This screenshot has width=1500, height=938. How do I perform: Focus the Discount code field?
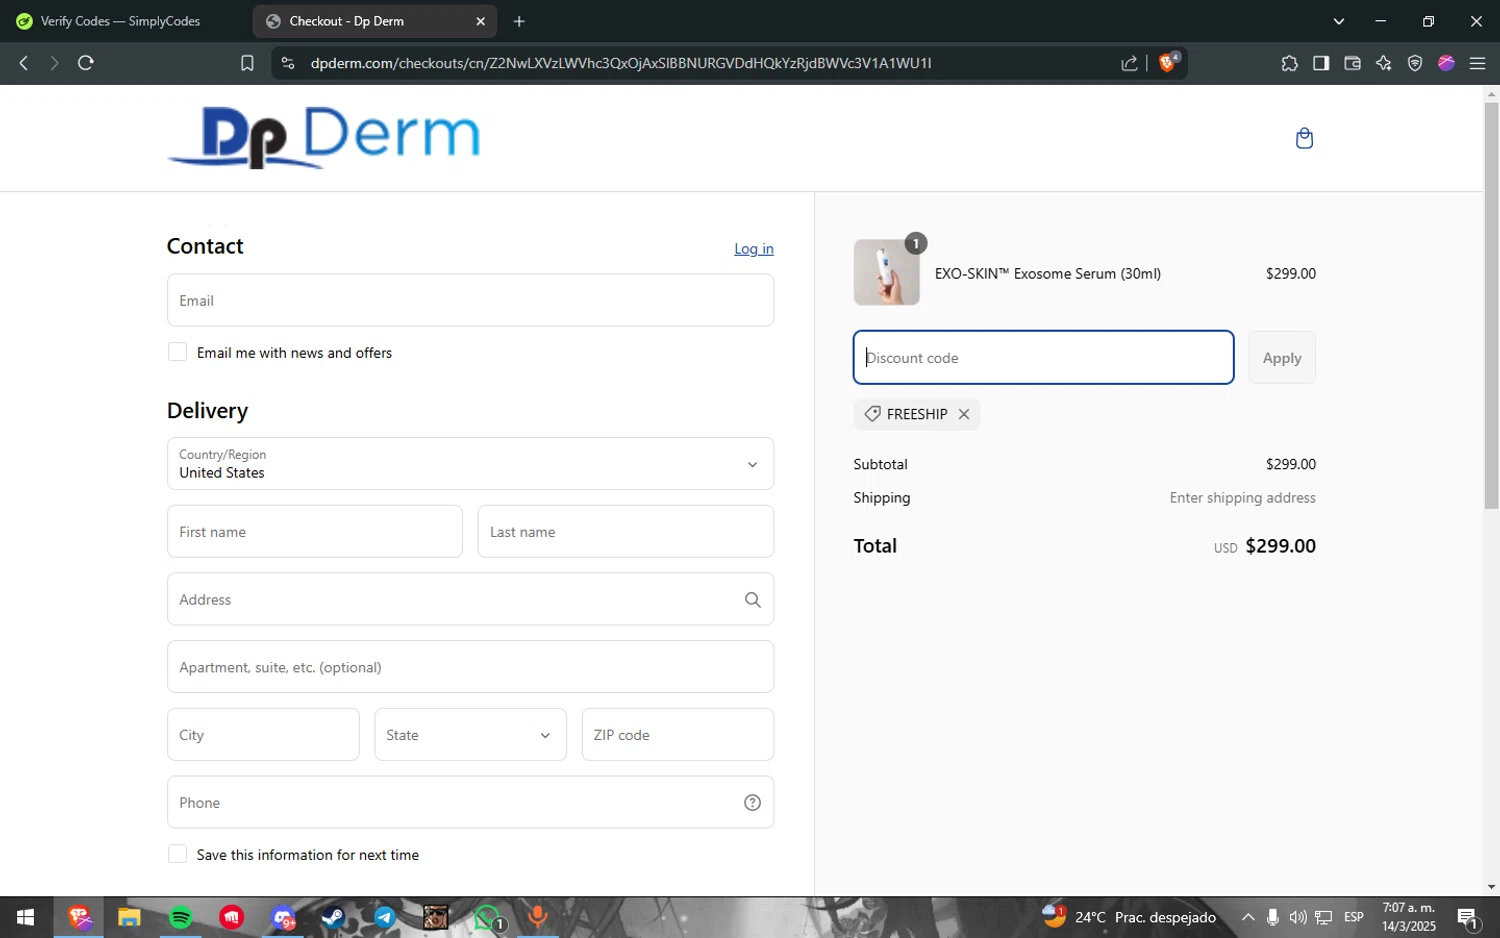pyautogui.click(x=1043, y=358)
